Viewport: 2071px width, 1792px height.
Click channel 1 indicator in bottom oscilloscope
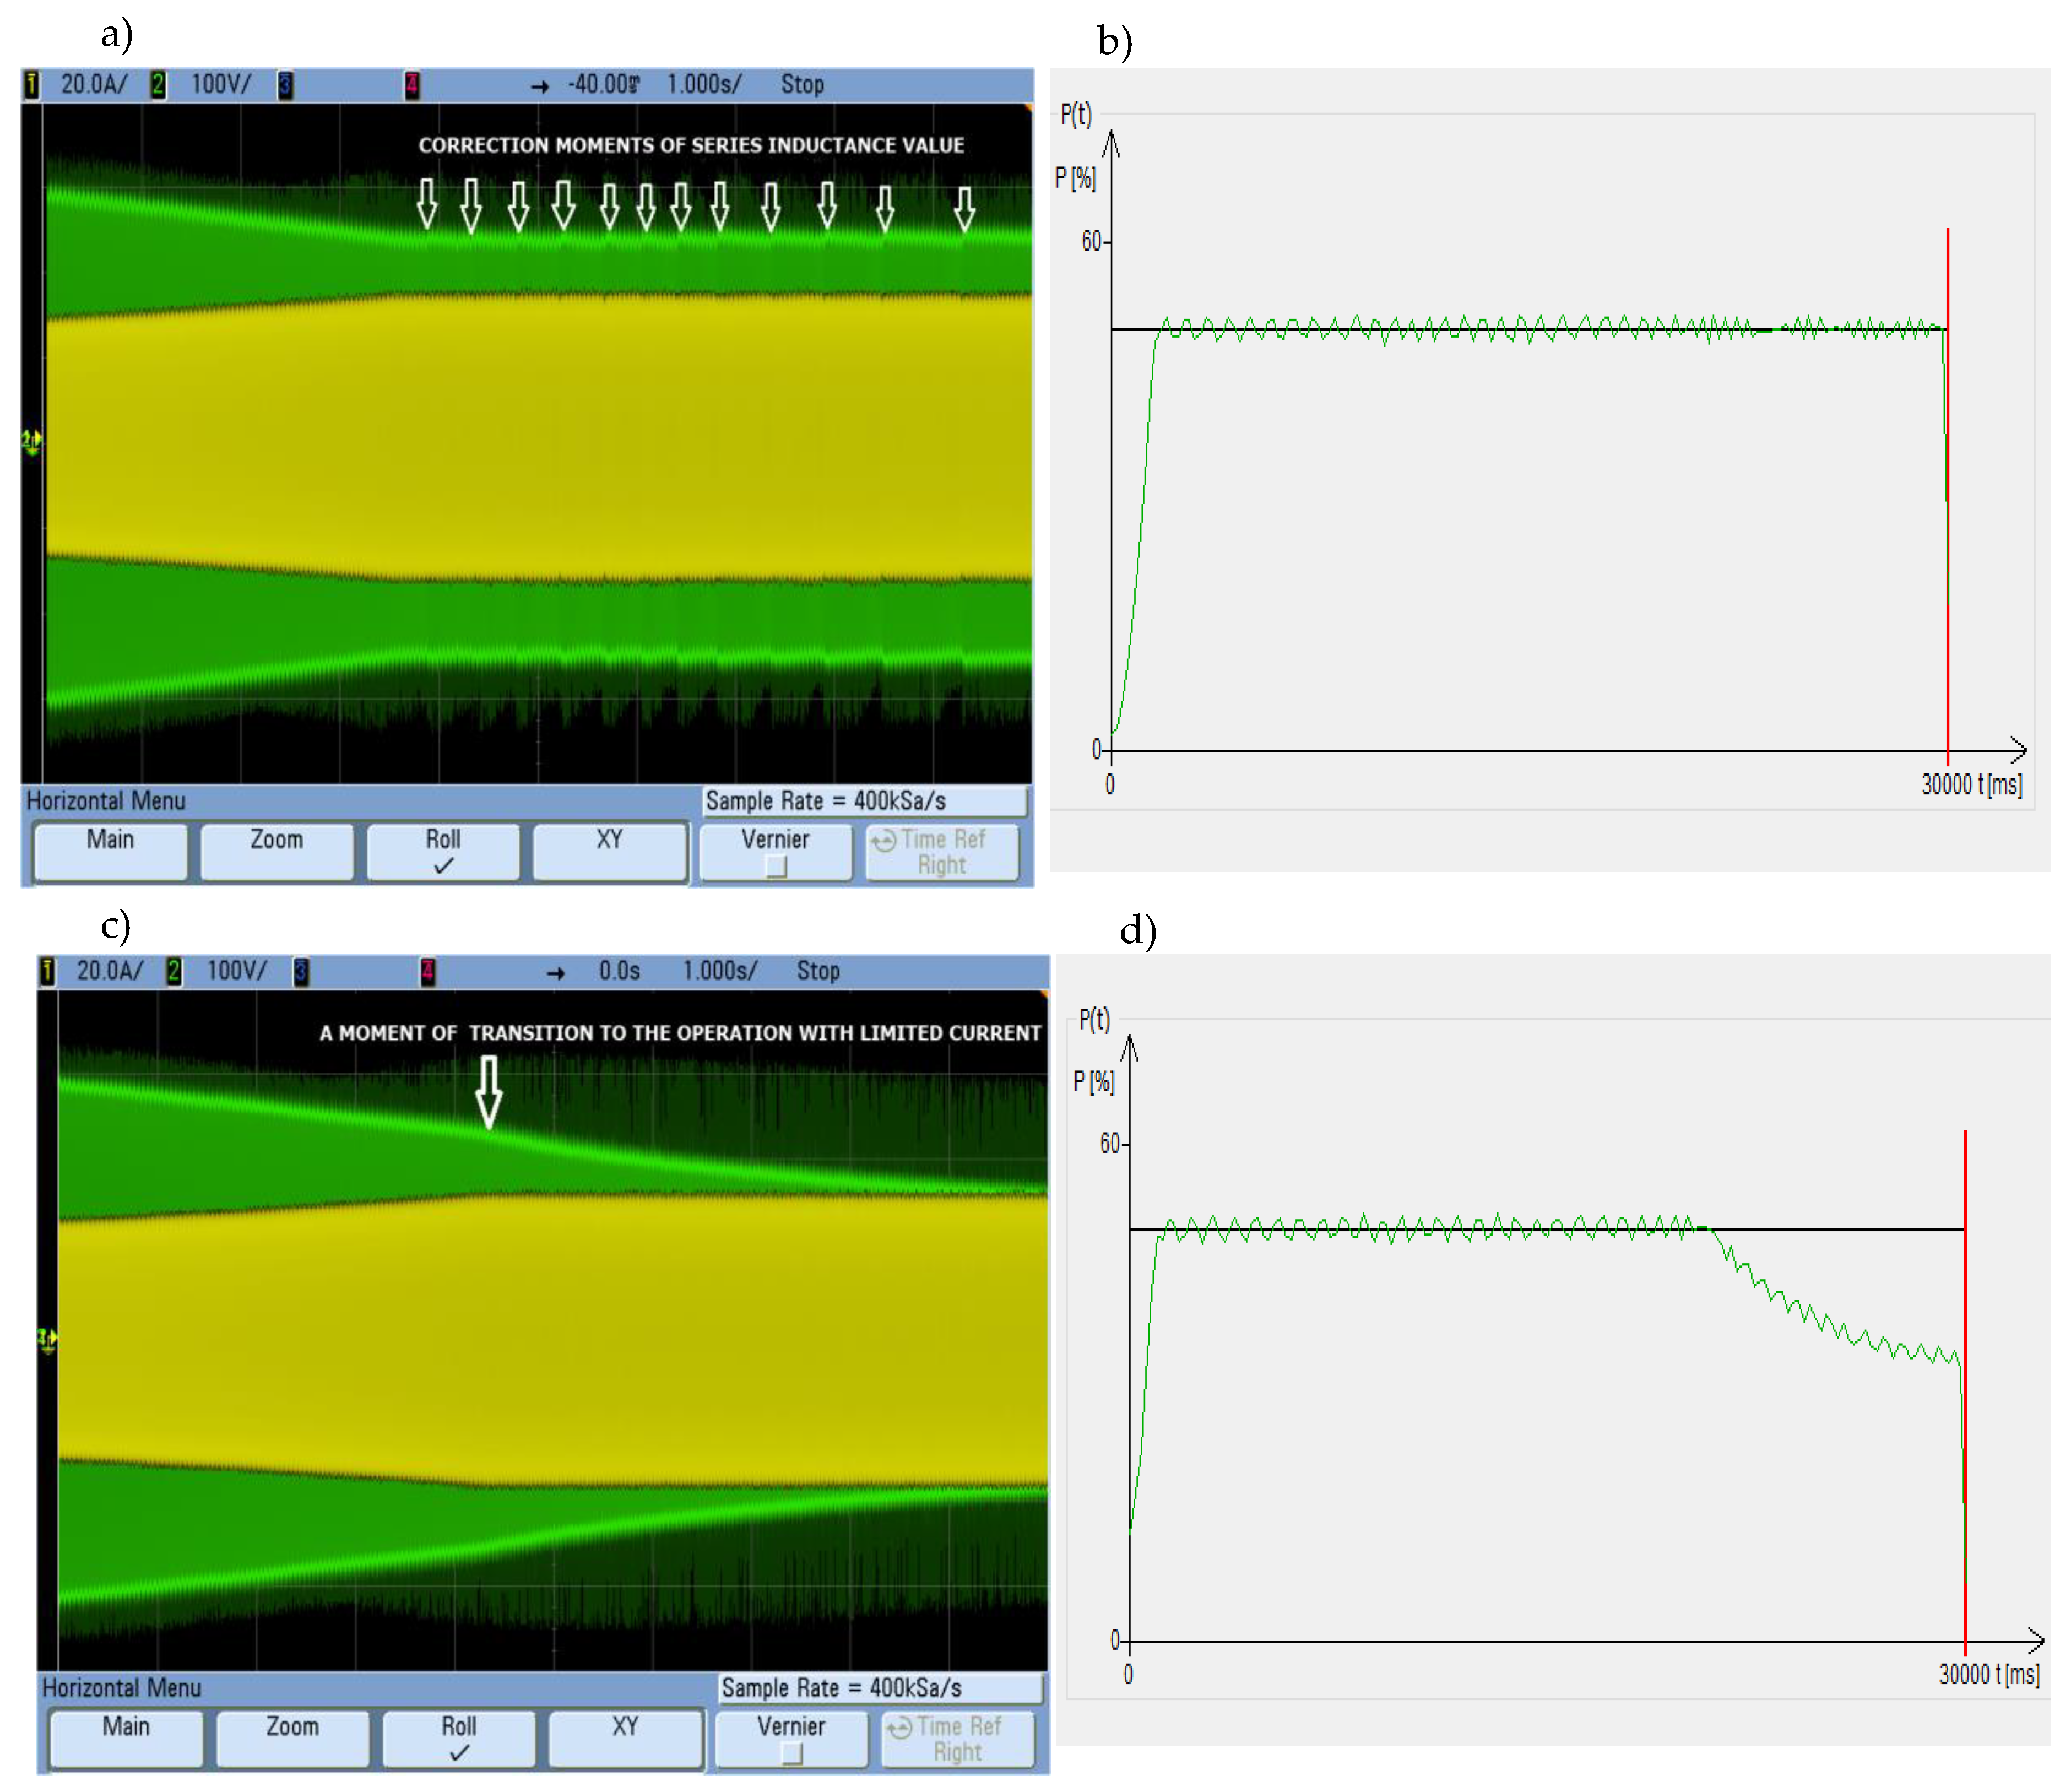tap(47, 971)
